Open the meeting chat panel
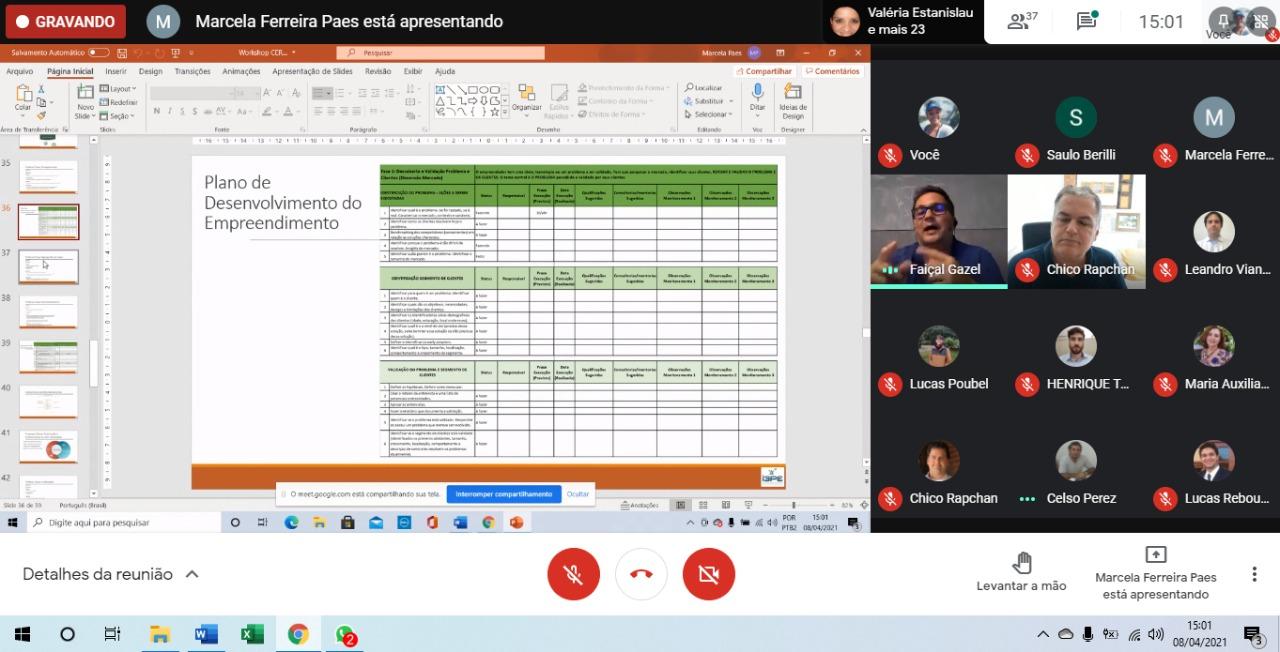Viewport: 1280px width, 652px height. (1086, 21)
